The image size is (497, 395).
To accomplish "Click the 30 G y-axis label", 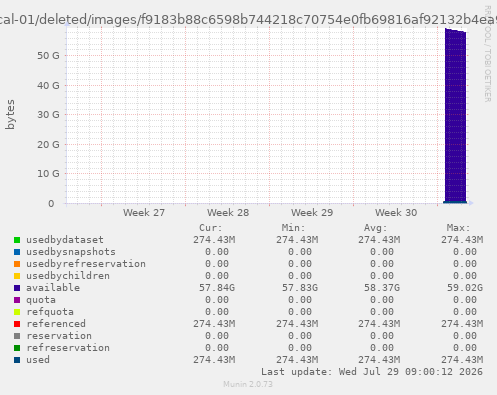I will (x=48, y=115).
